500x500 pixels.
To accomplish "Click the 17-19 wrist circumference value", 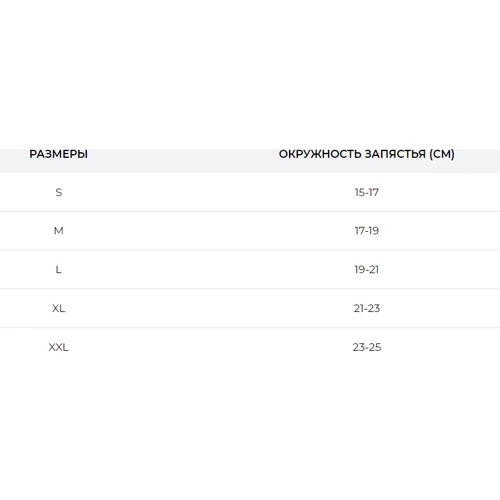I will pos(367,231).
